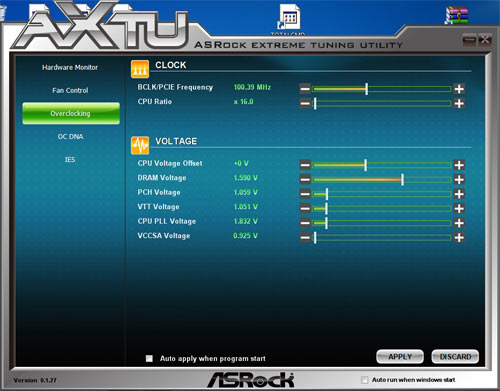The height and width of the screenshot is (391, 500).
Task: Click the 0.925 V VCCSA value
Action: (245, 236)
